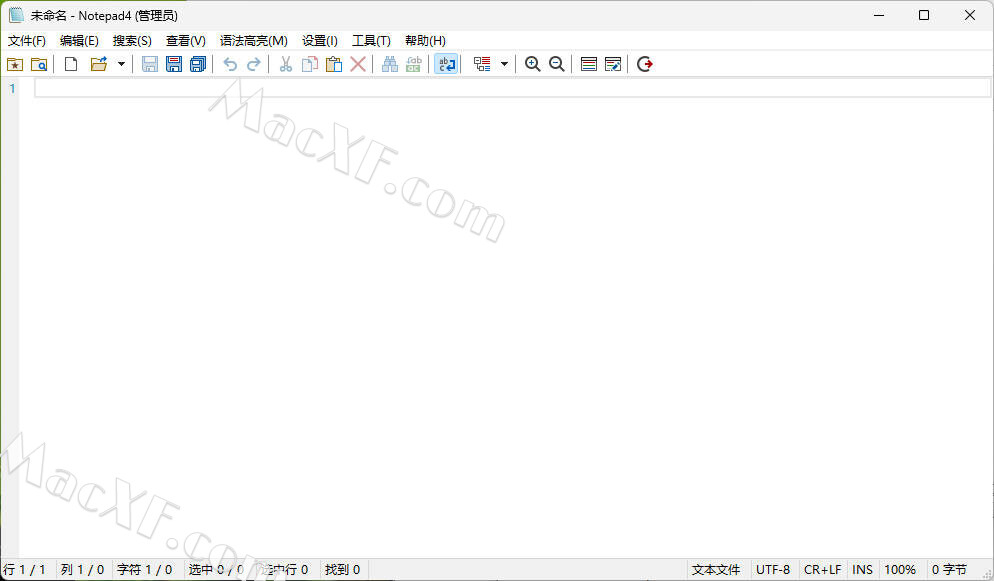Click the Notepad4 title bar app icon

click(16, 15)
